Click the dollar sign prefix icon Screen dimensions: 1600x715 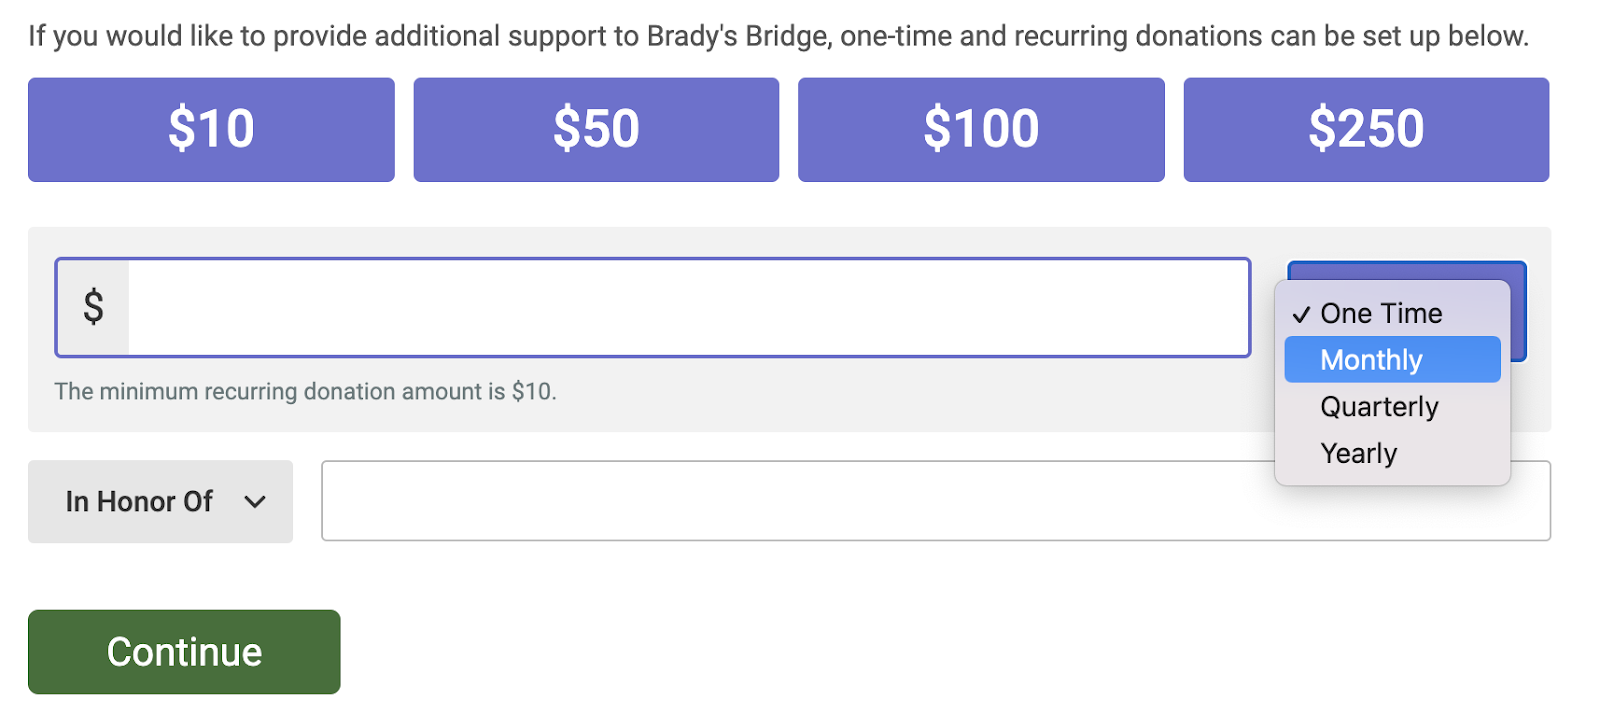(x=93, y=308)
